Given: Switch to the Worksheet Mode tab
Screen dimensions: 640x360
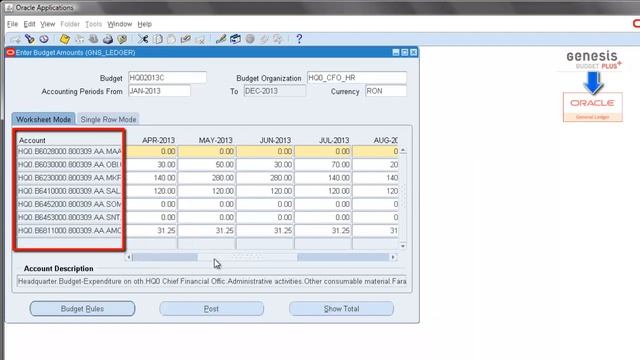Looking at the screenshot, I should tap(43, 119).
